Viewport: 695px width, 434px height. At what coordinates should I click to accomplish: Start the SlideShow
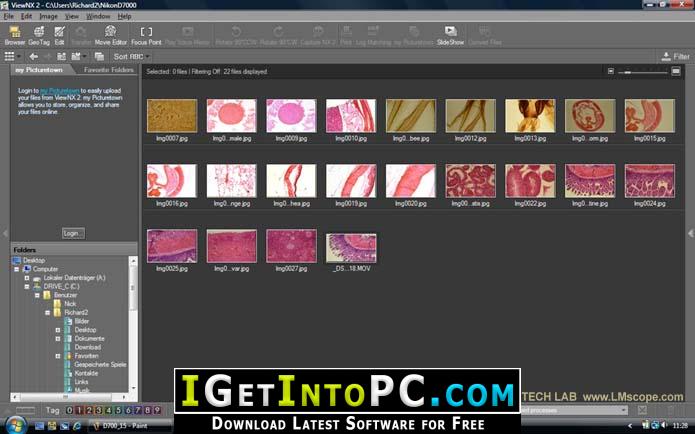coord(450,35)
